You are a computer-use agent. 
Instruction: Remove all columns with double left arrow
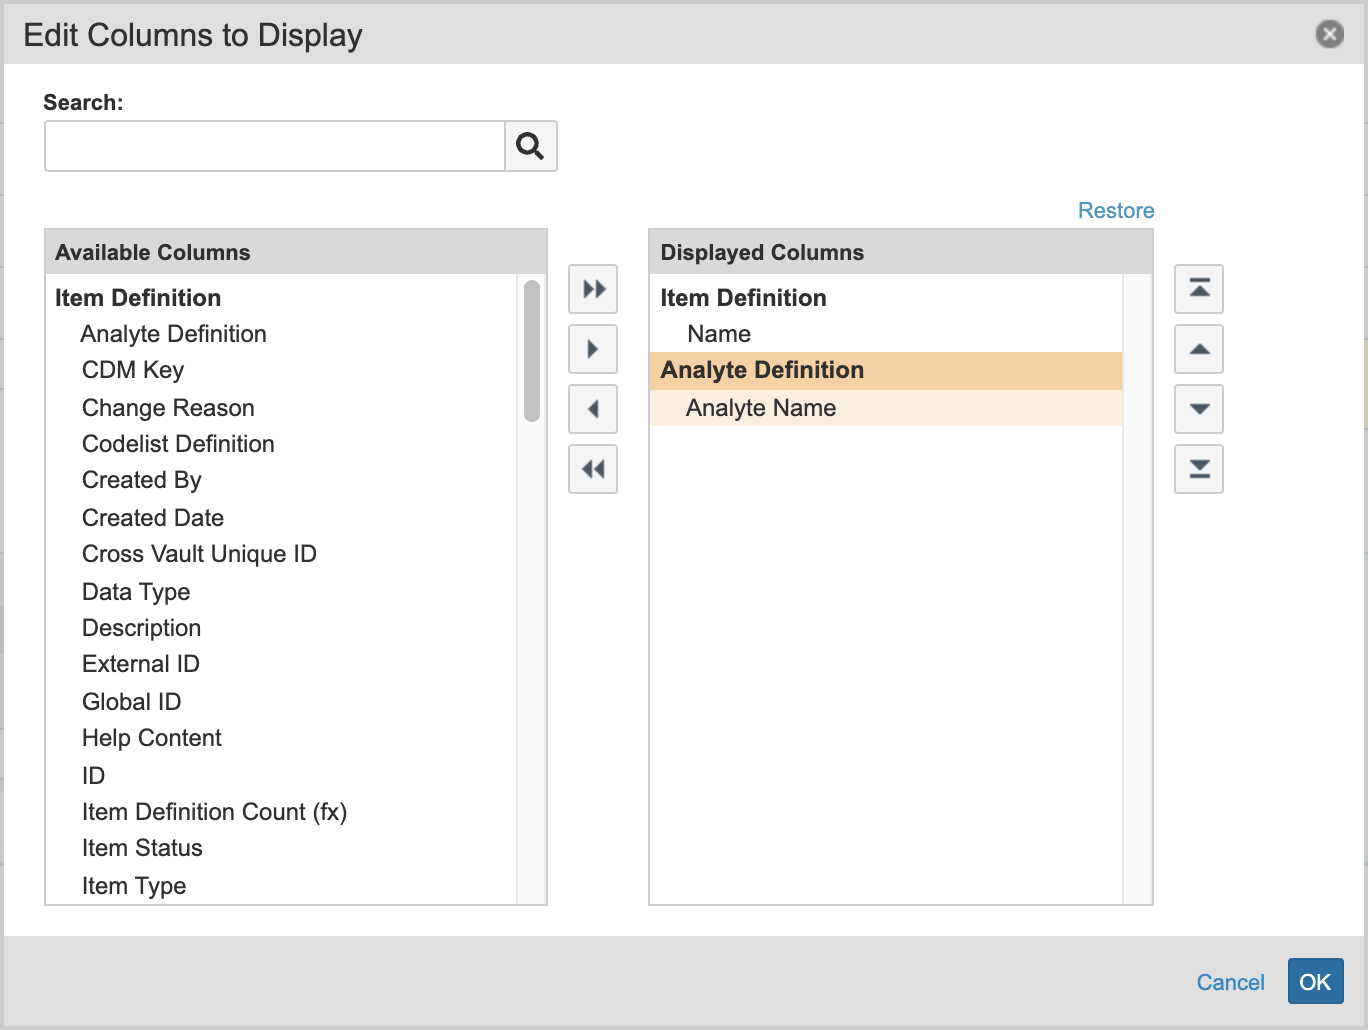pyautogui.click(x=593, y=469)
